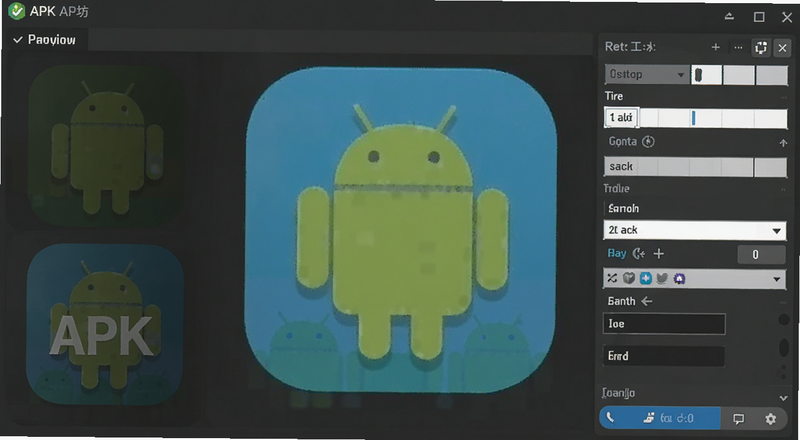Open the Osttop dropdown

646,75
